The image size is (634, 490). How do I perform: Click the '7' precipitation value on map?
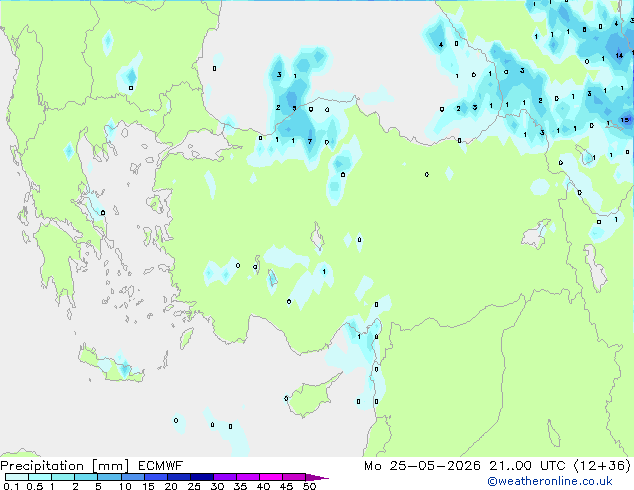(x=310, y=142)
